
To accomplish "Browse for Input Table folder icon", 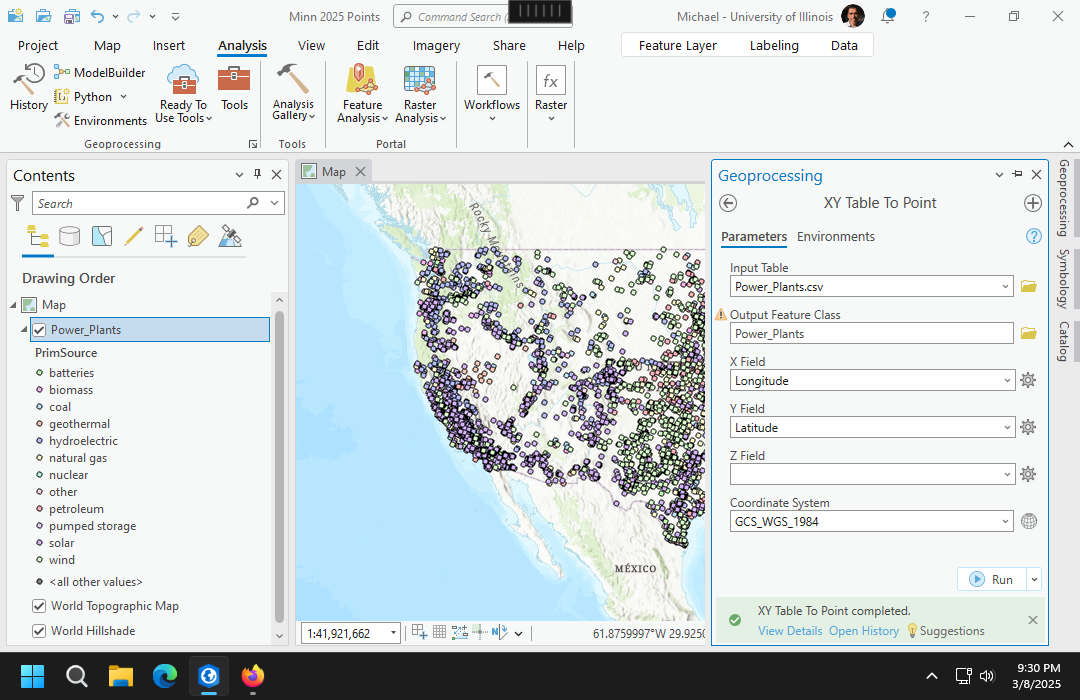I will click(x=1028, y=287).
